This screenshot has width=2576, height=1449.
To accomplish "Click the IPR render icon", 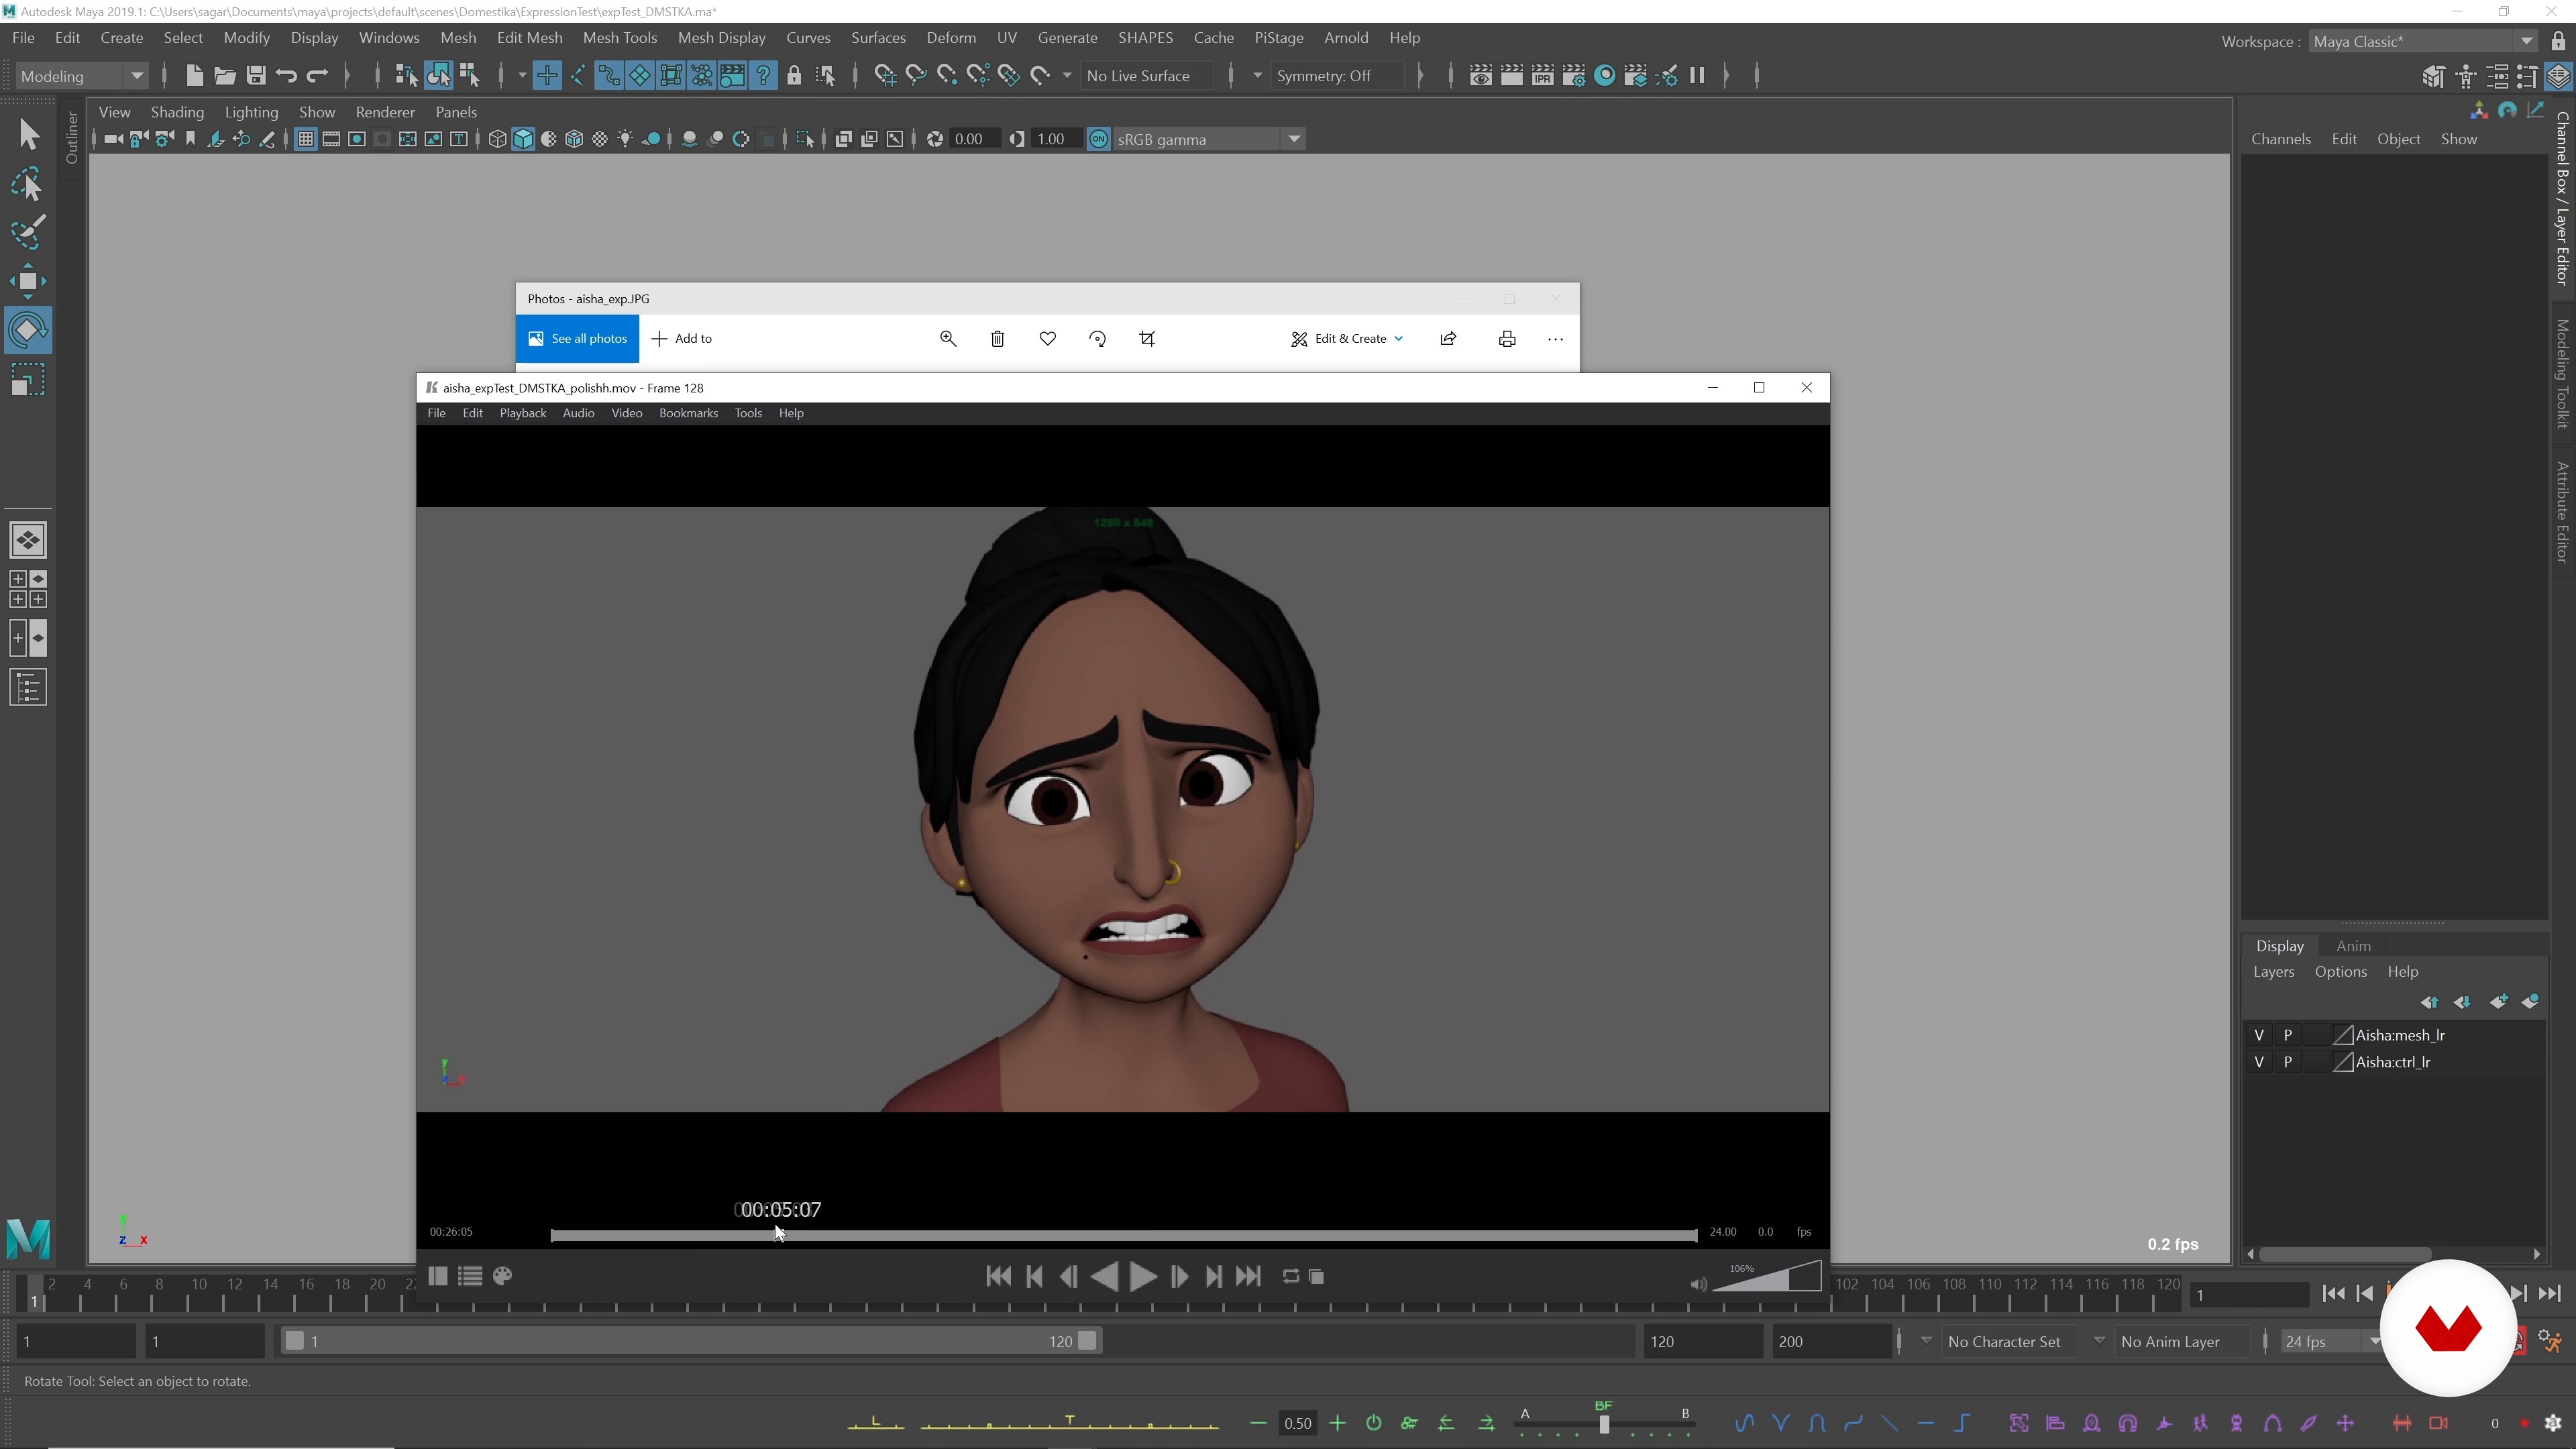I will [1542, 75].
